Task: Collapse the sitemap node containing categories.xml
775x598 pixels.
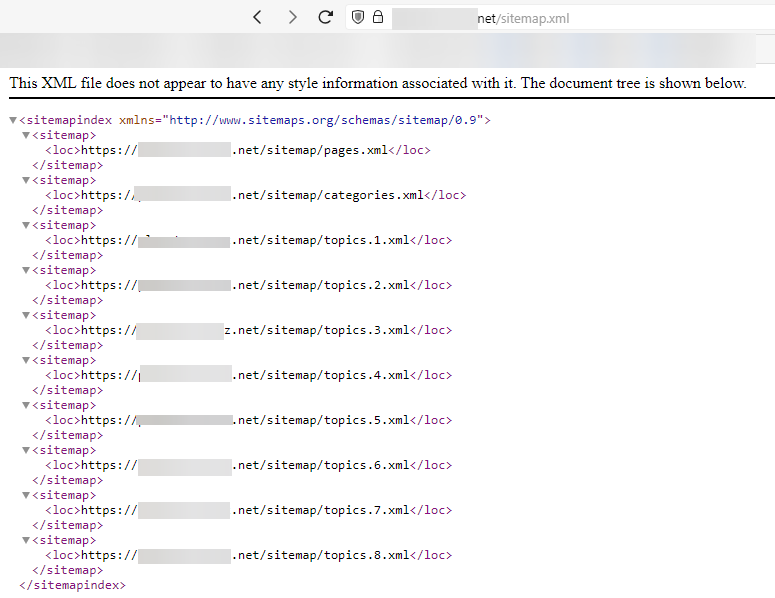Action: pyautogui.click(x=26, y=180)
